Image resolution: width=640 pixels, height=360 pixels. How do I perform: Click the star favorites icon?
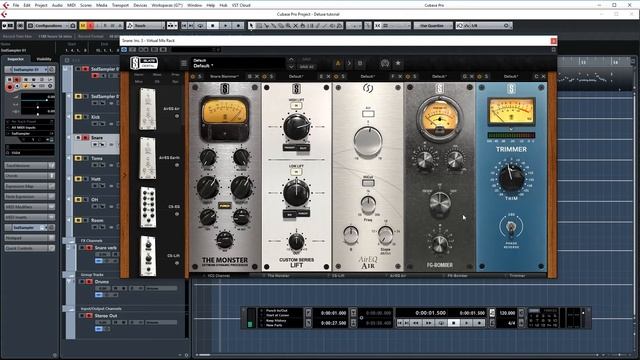398,63
